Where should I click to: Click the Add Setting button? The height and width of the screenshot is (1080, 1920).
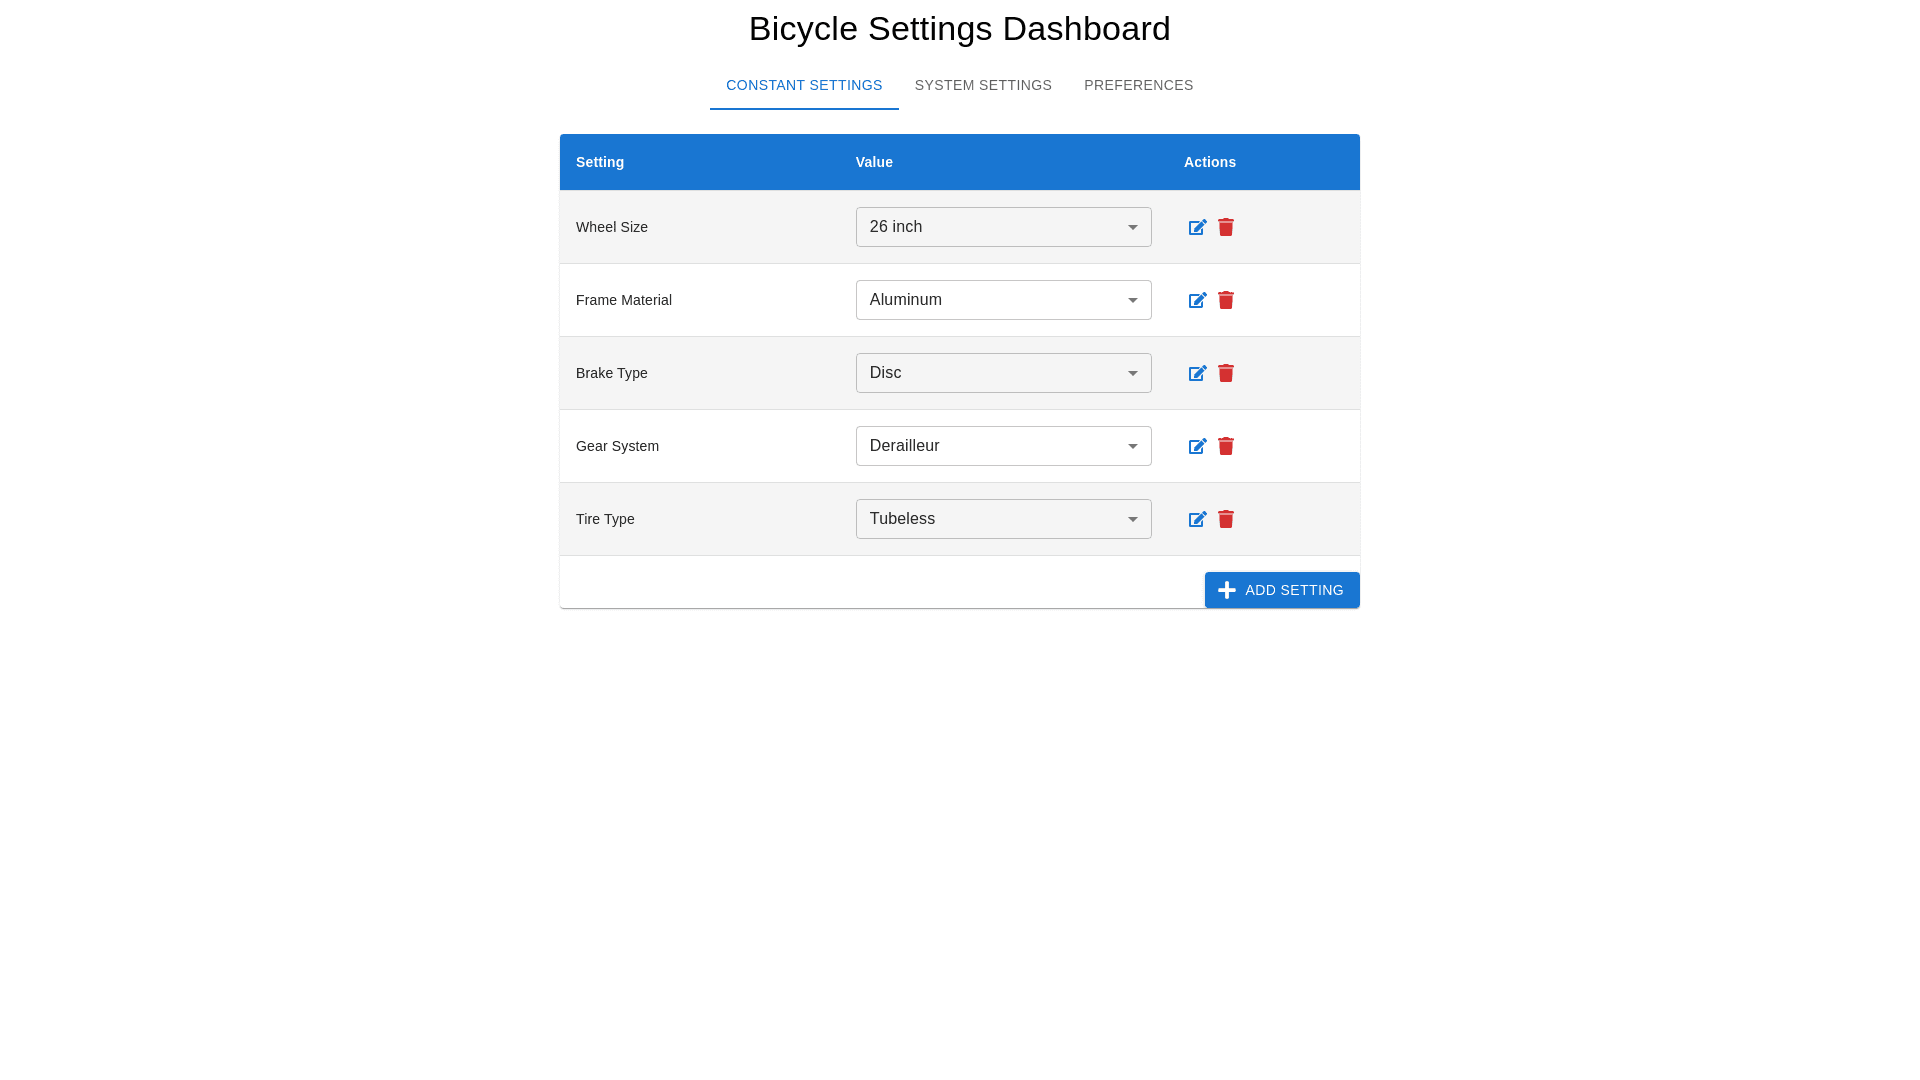coord(1282,590)
